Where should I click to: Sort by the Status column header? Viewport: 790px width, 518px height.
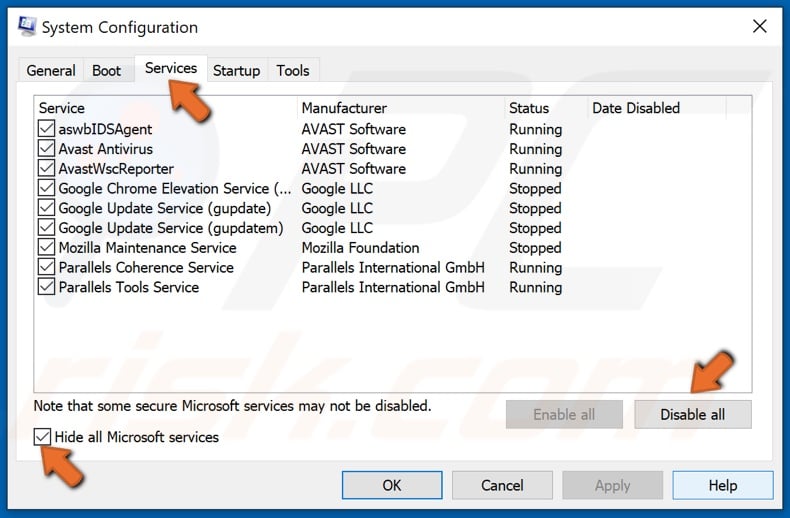tap(546, 108)
